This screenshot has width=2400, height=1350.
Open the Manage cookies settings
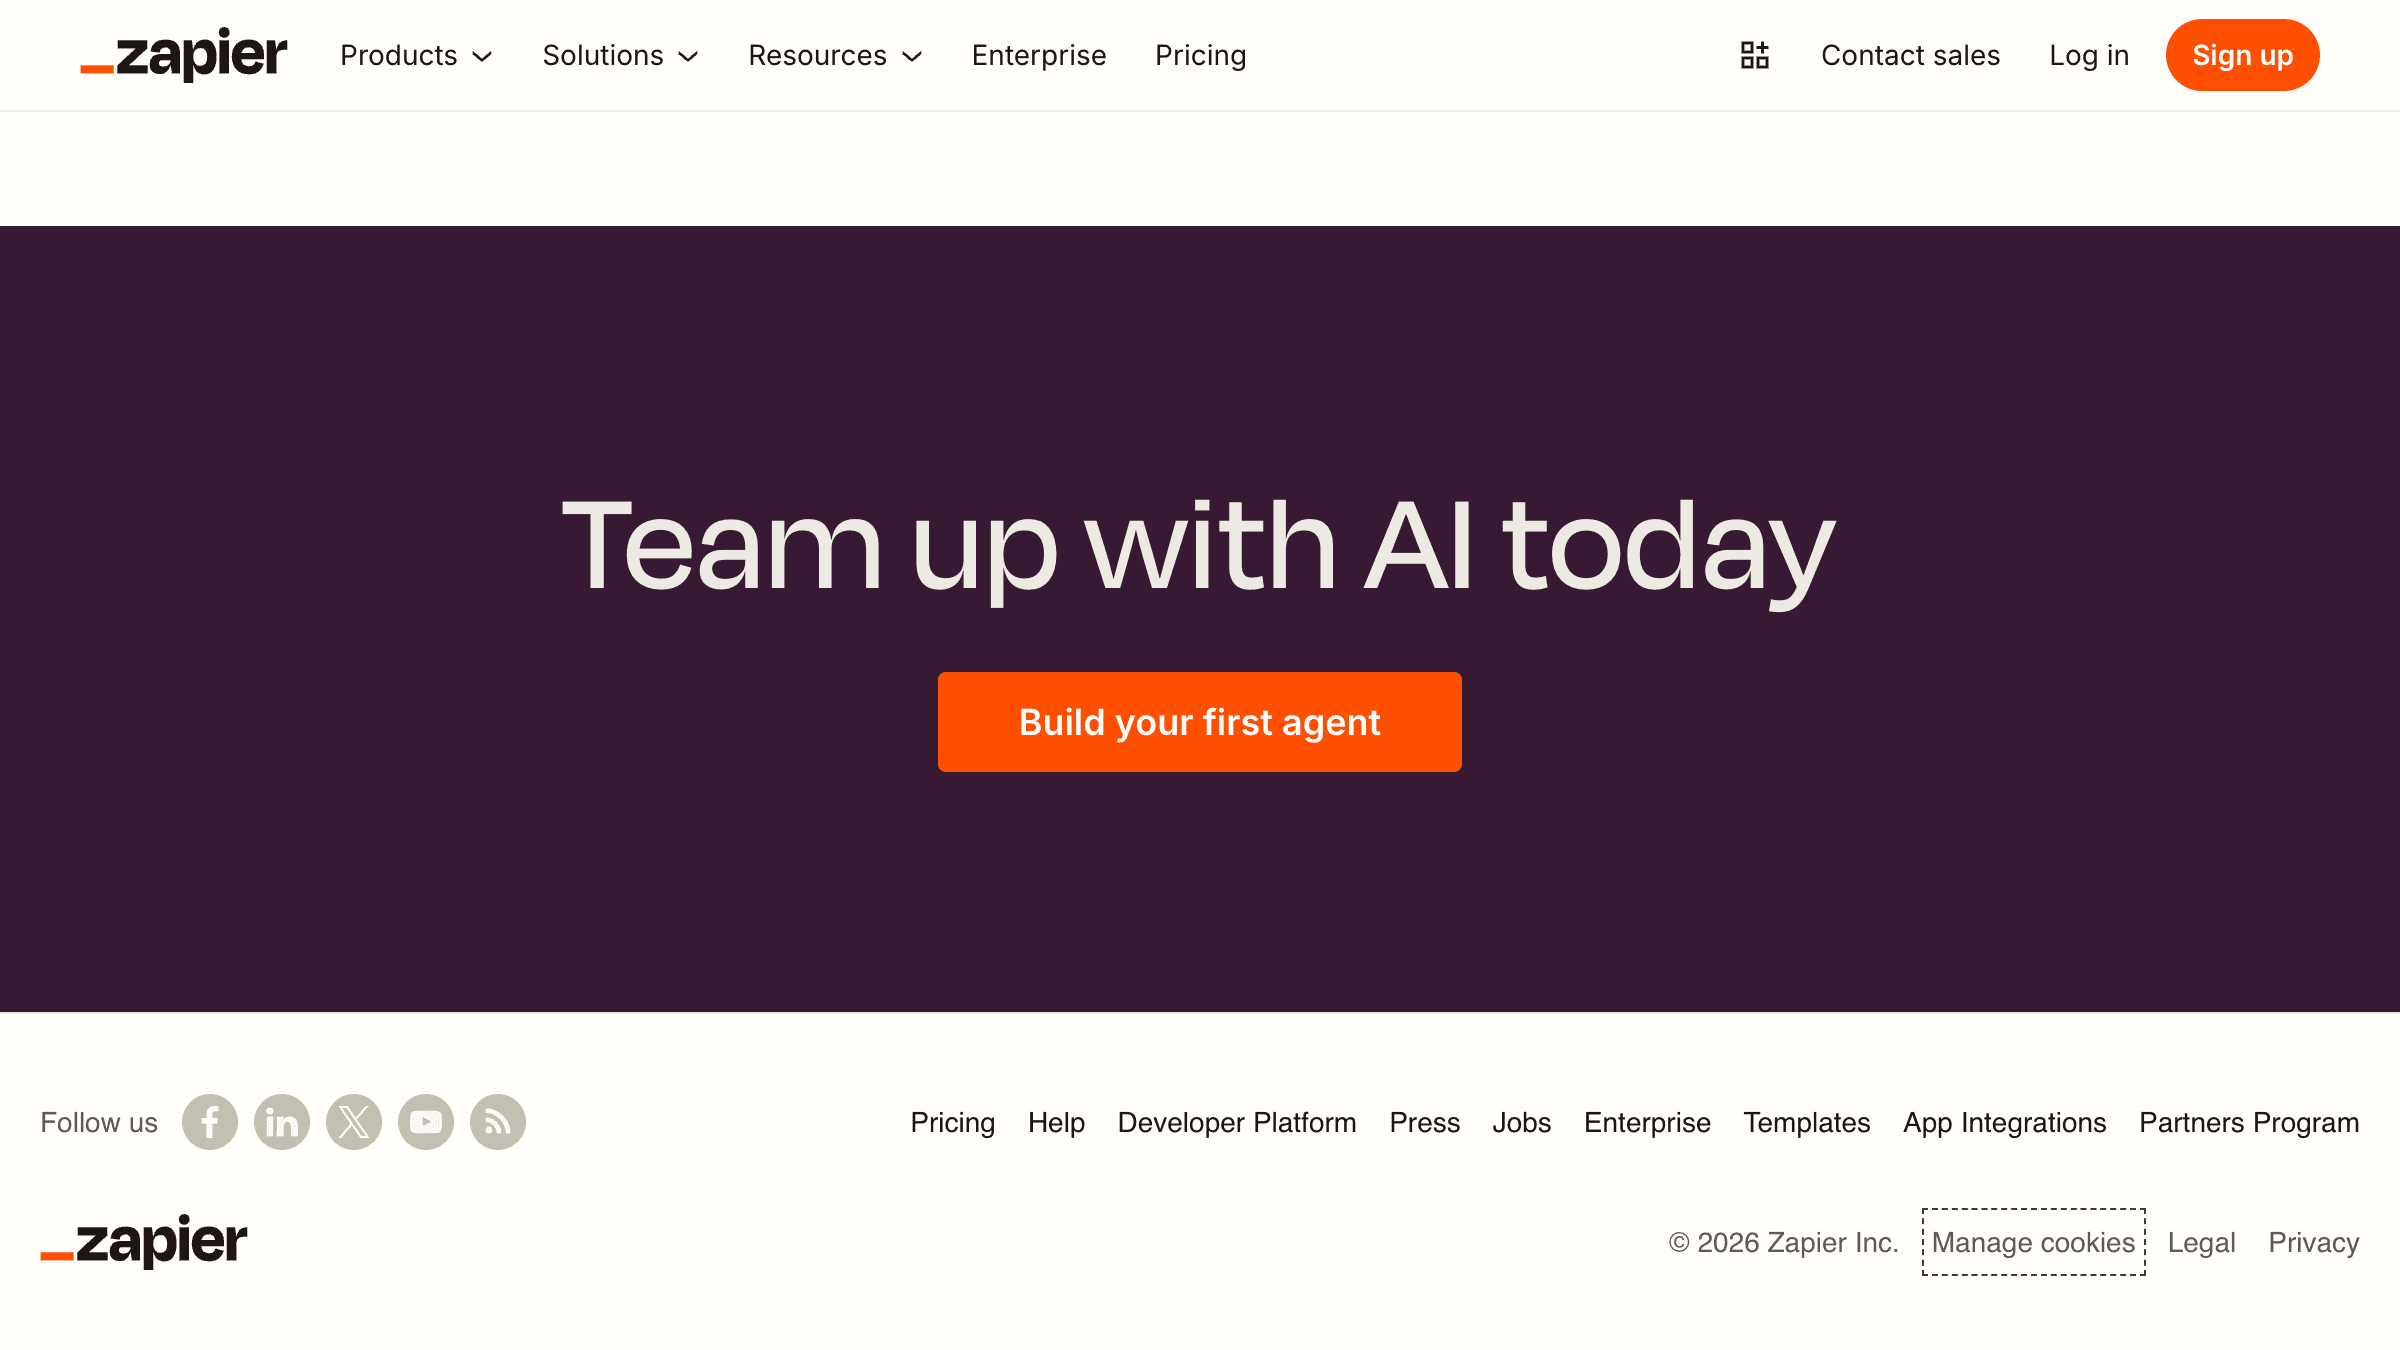(2033, 1242)
